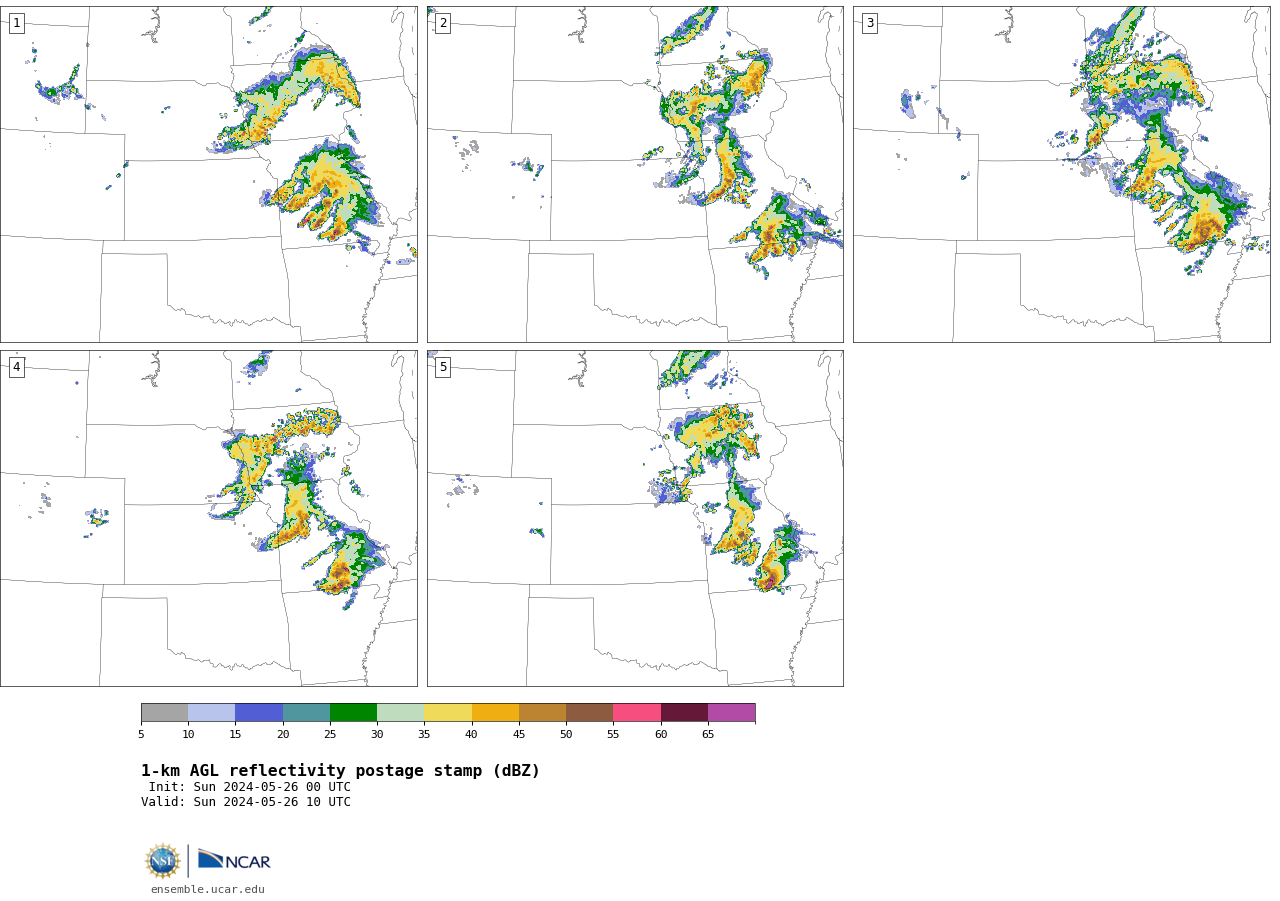Click the panel number label 4

coord(16,367)
